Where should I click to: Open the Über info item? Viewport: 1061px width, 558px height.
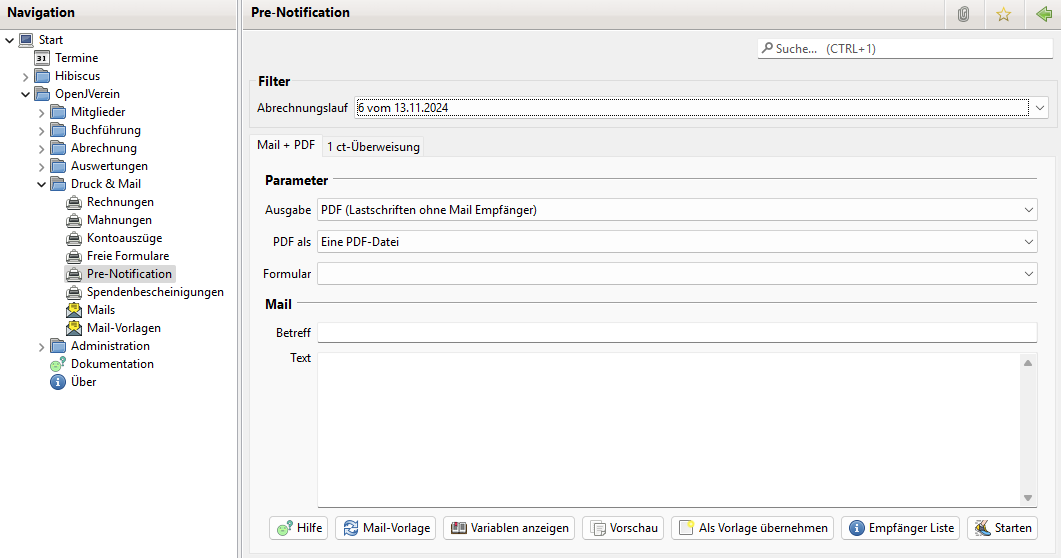(83, 382)
